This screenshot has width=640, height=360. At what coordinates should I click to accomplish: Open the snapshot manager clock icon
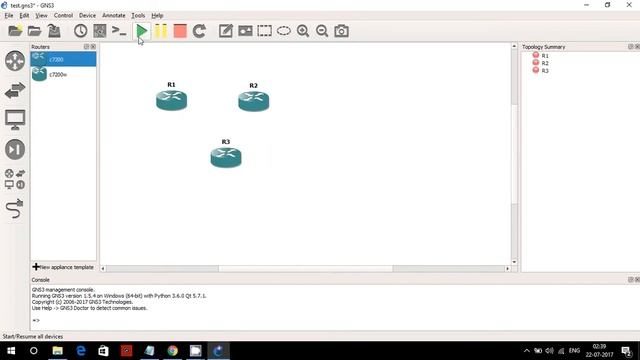coord(80,31)
